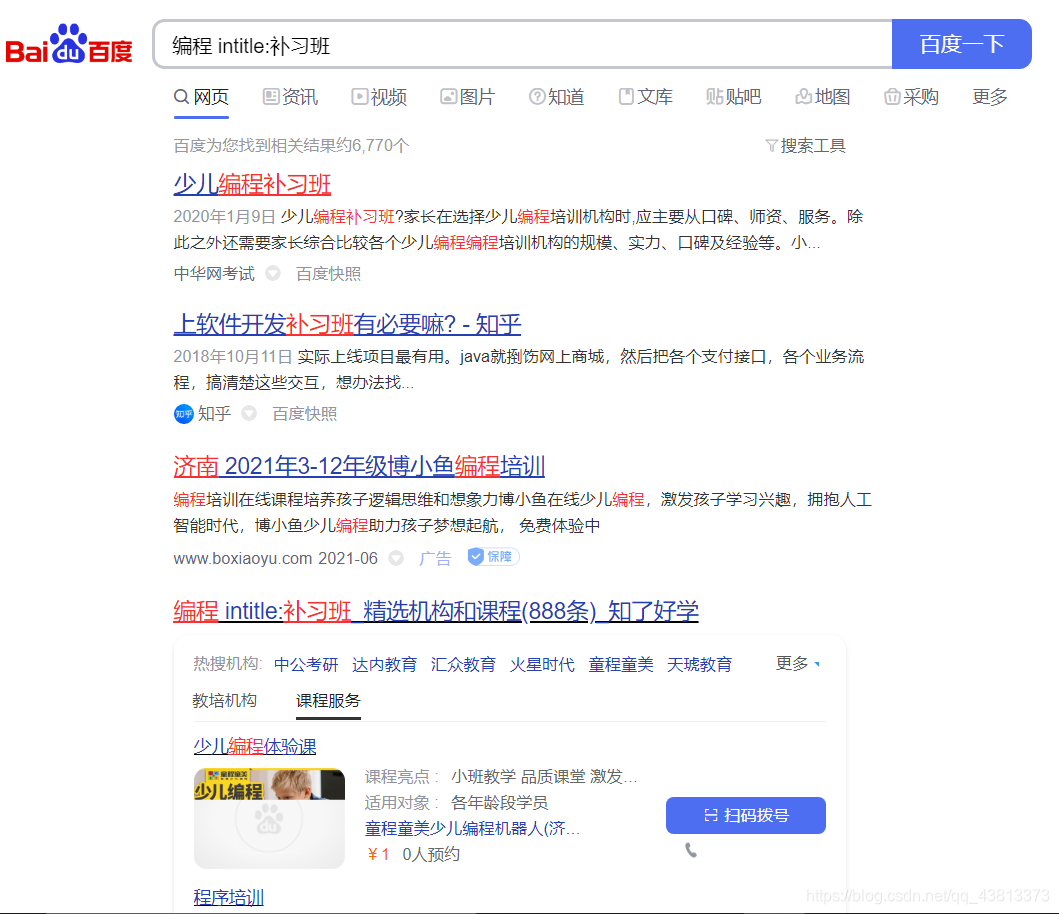Switch to the 网页 tab
This screenshot has width=1059, height=914.
click(201, 97)
